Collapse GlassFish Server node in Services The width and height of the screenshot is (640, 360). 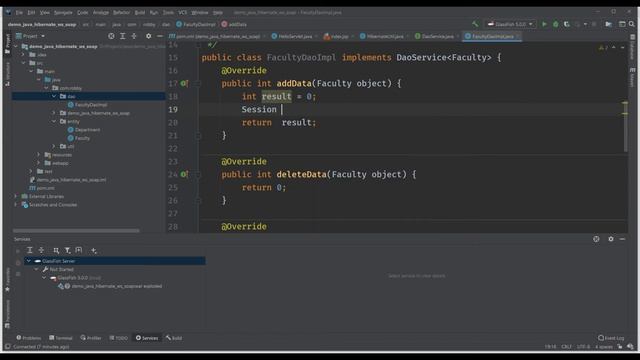pyautogui.click(x=29, y=261)
